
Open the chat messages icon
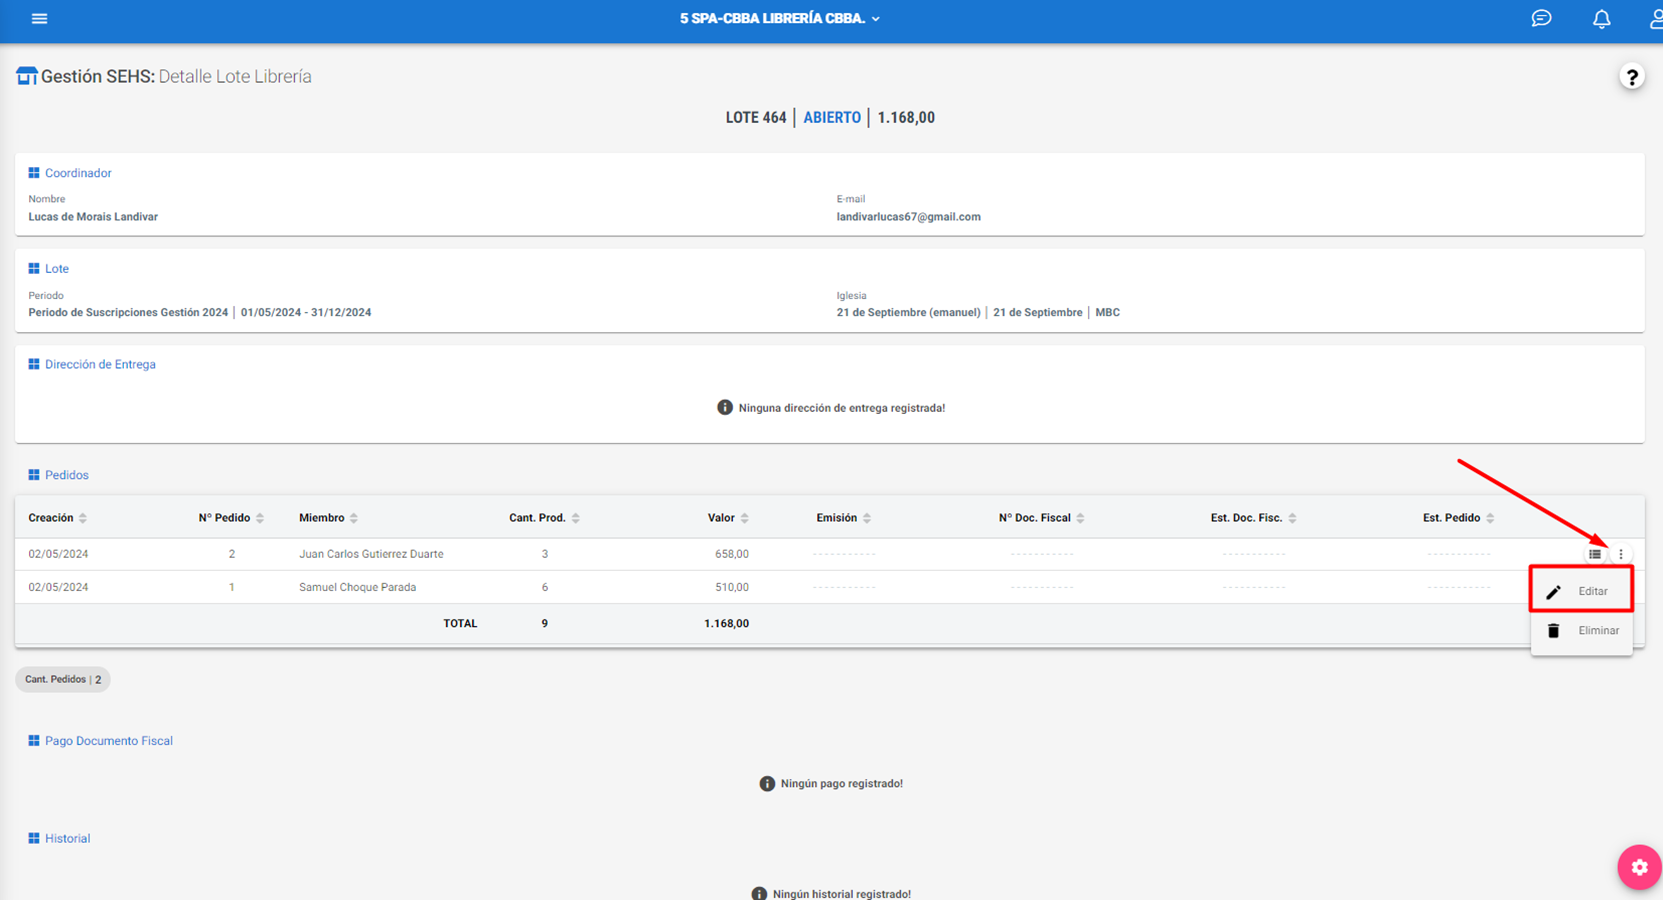[1541, 18]
